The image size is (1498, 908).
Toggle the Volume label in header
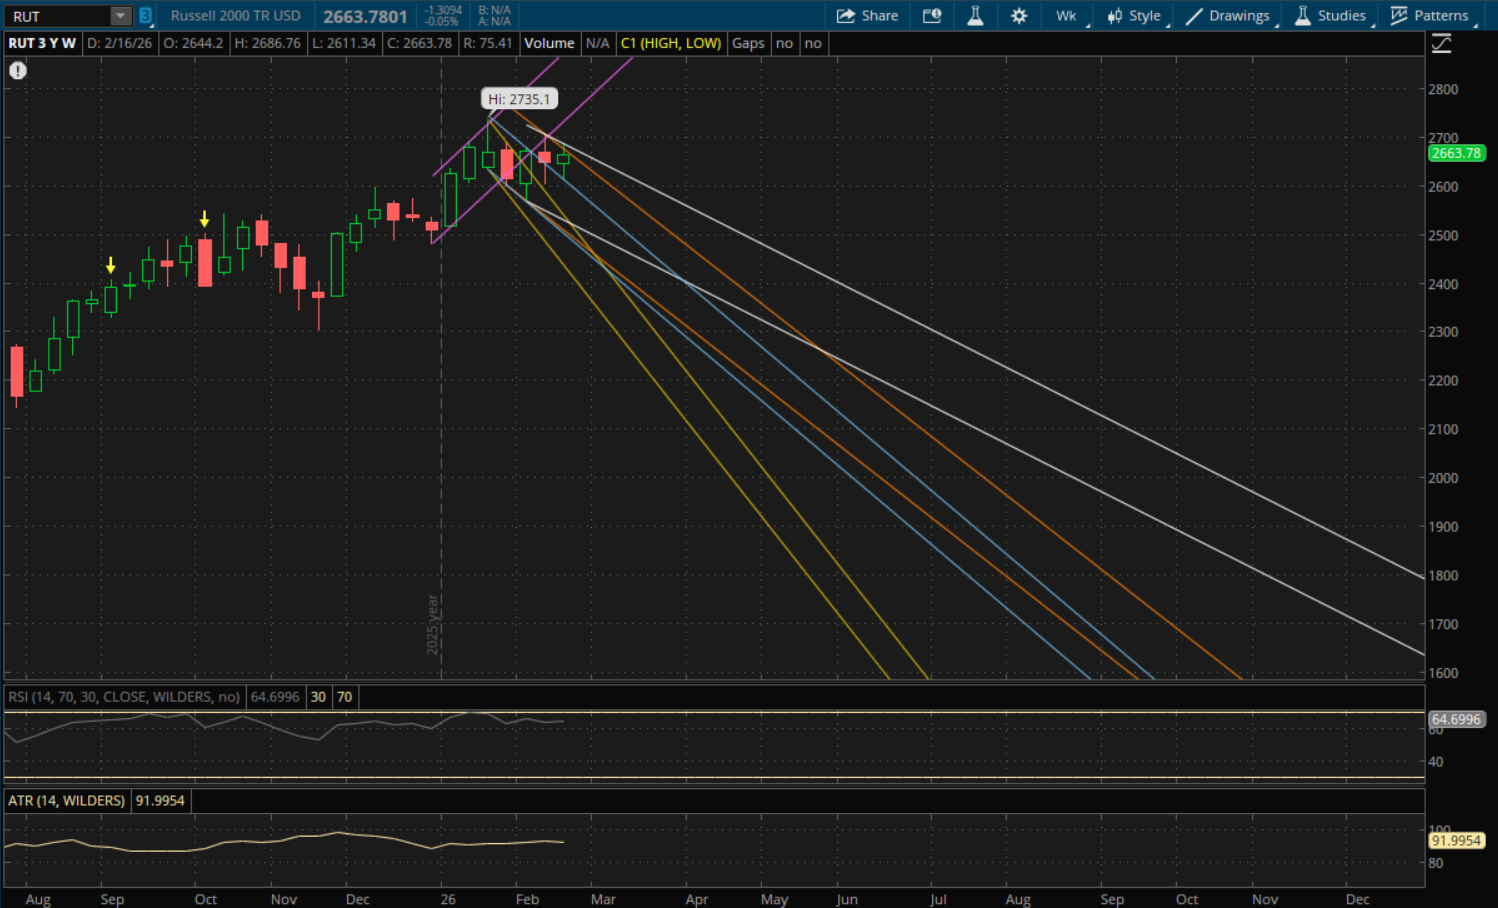[x=549, y=43]
